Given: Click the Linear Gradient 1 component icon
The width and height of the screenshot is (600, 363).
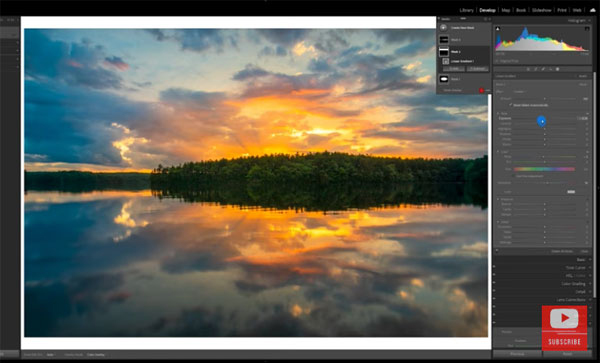Looking at the screenshot, I should pyautogui.click(x=446, y=61).
